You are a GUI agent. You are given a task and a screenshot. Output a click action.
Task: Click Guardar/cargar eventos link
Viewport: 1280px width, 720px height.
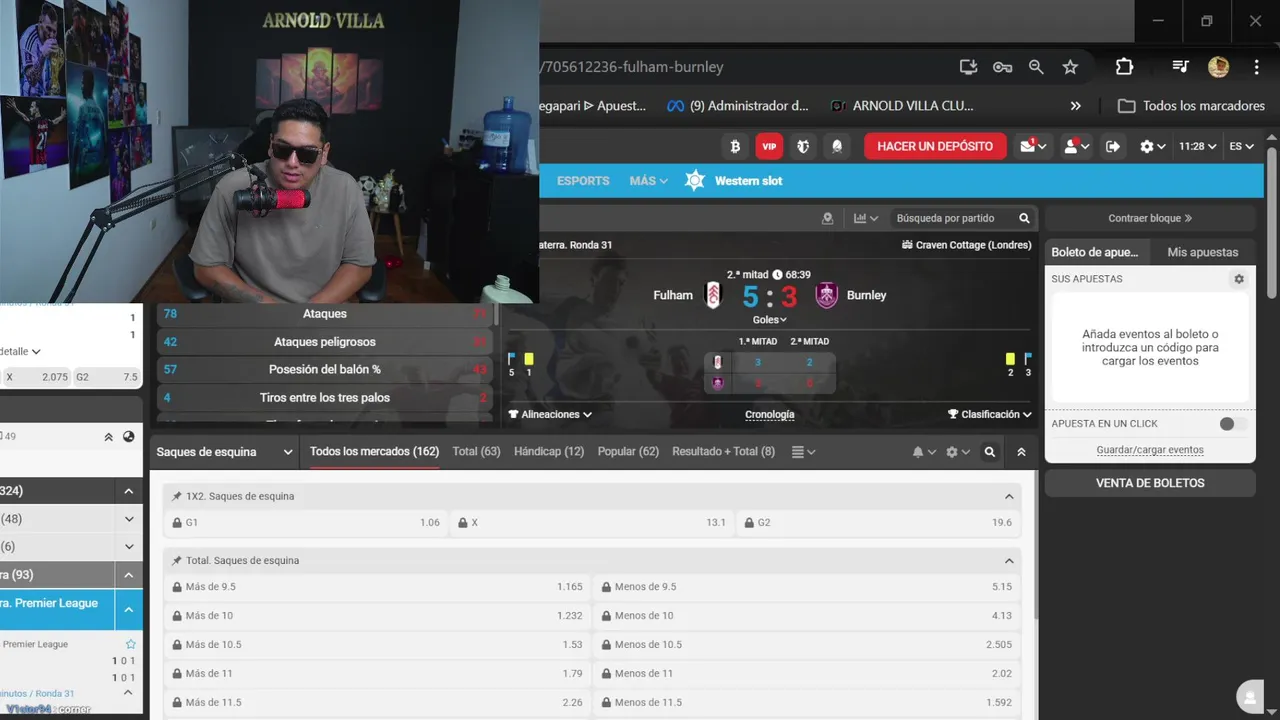tap(1150, 450)
